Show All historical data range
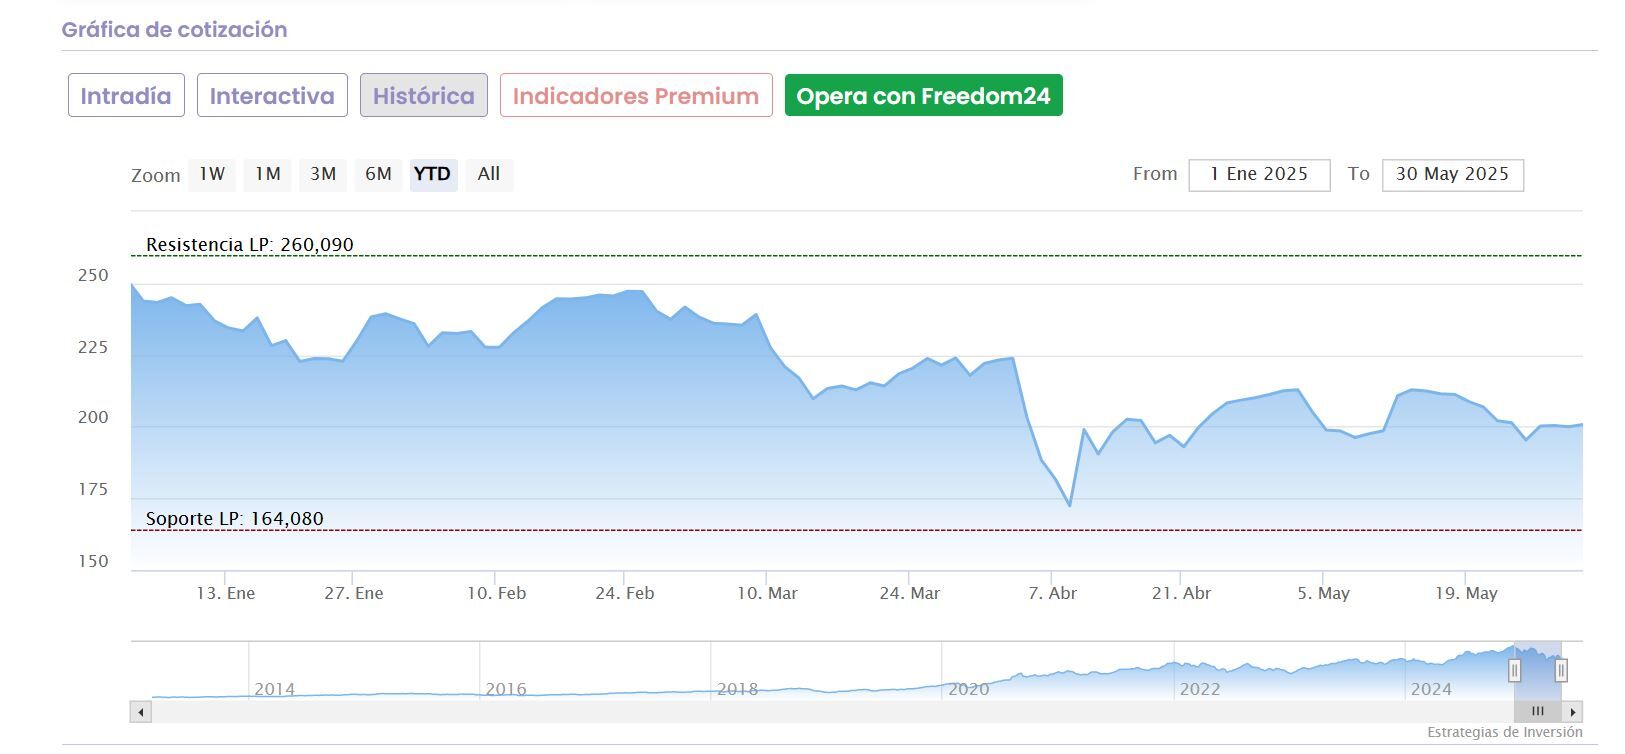 pyautogui.click(x=489, y=174)
